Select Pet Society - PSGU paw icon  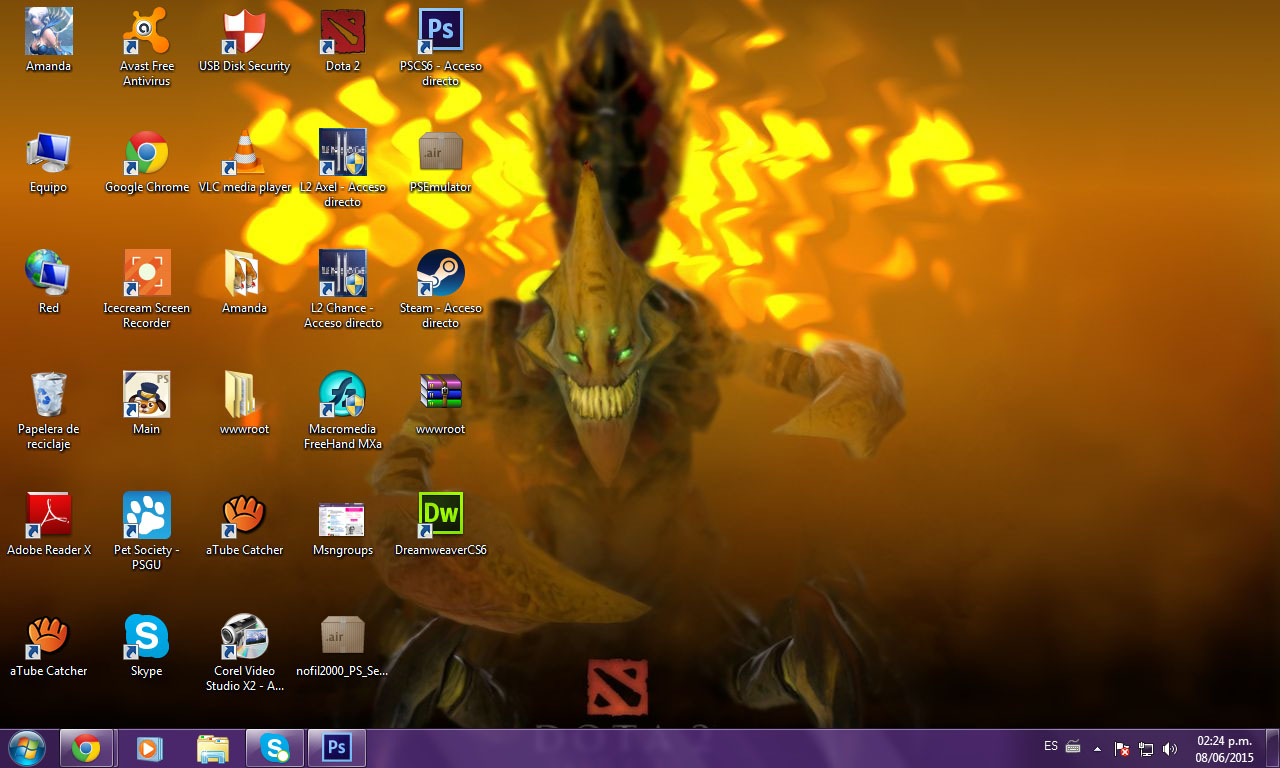click(x=147, y=517)
